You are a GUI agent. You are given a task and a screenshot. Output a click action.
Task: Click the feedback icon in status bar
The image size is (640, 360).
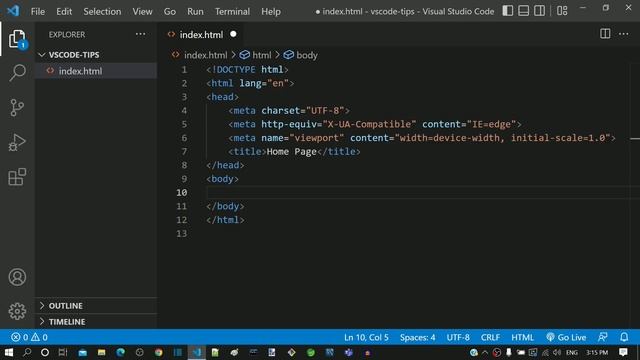click(602, 337)
